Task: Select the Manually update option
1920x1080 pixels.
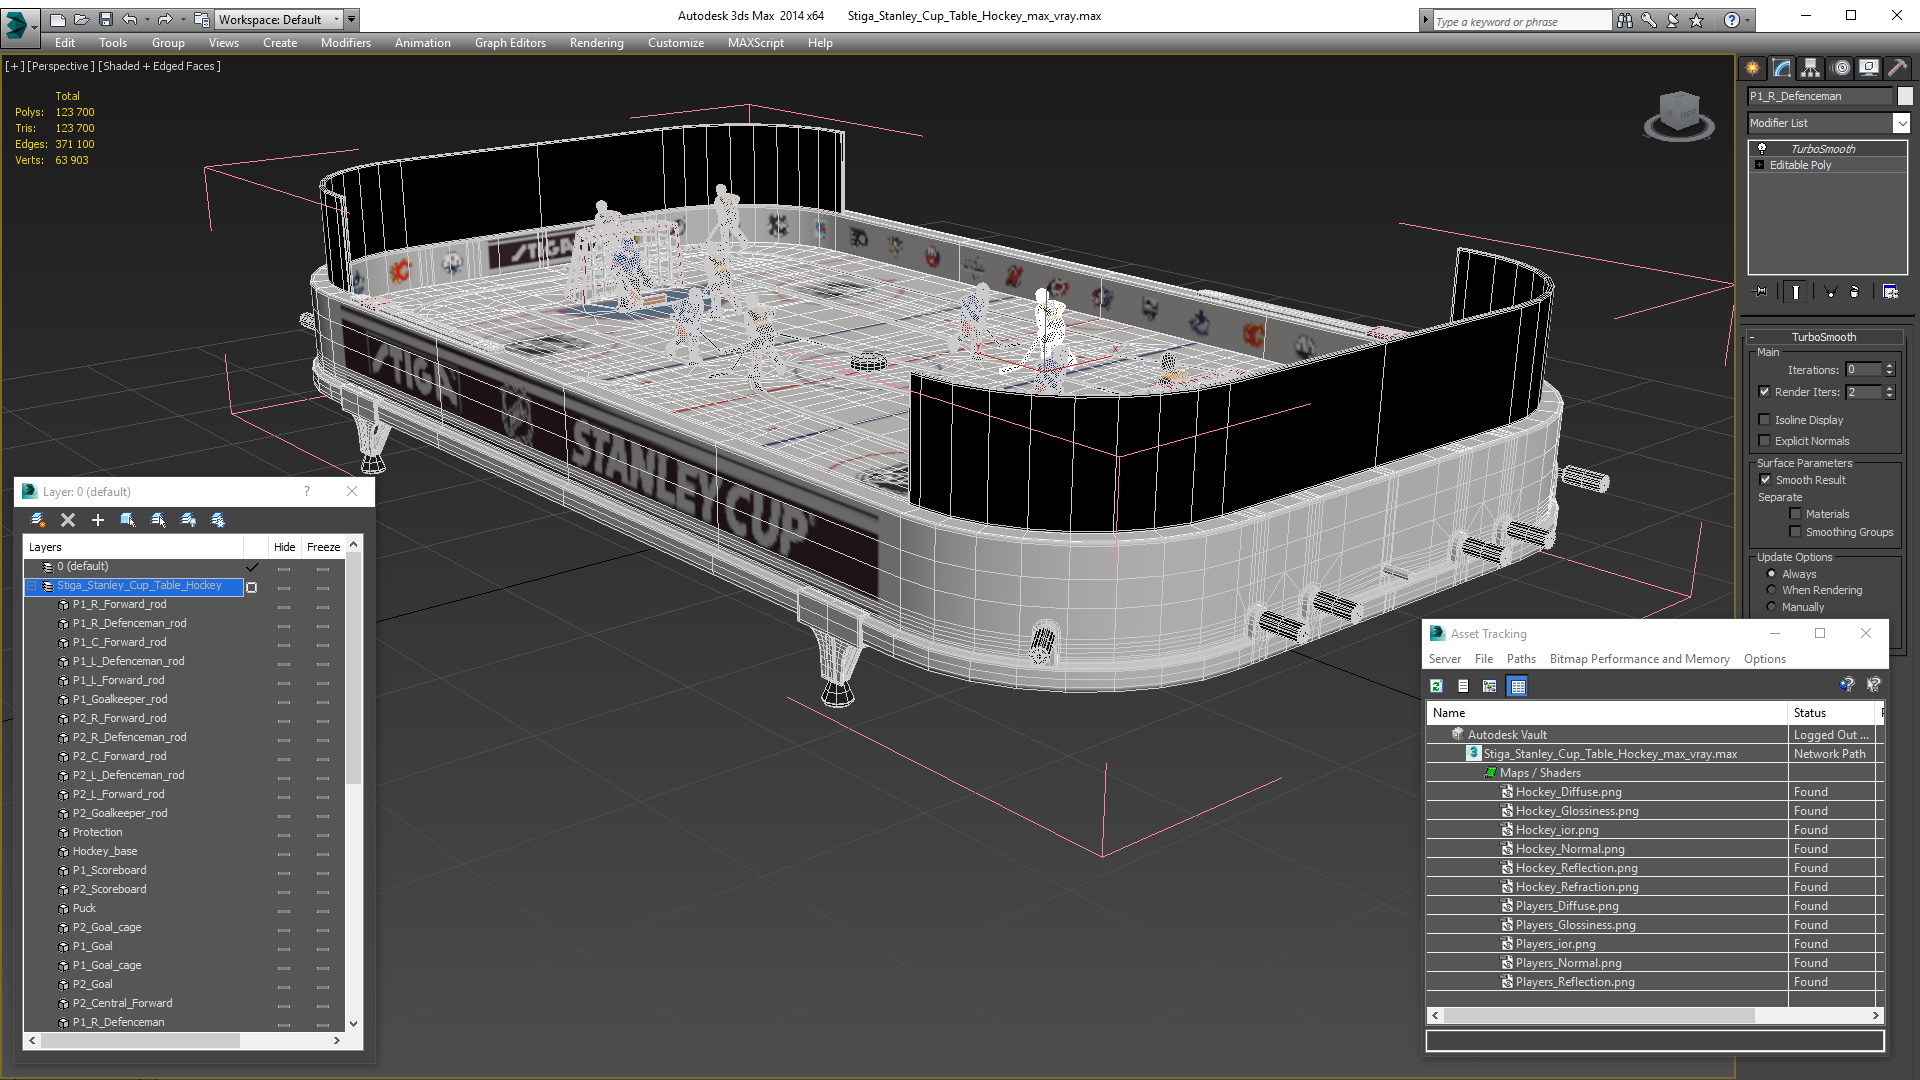Action: 1772,607
